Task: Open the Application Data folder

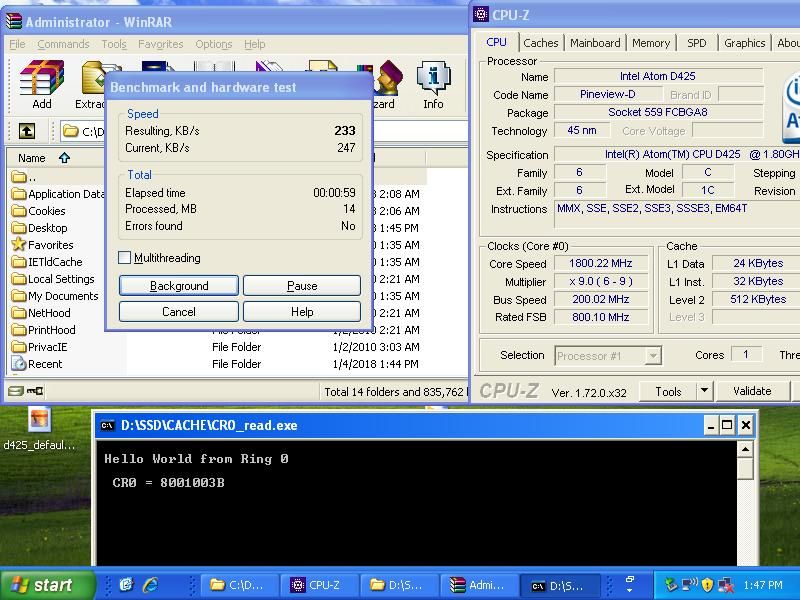Action: click(58, 194)
